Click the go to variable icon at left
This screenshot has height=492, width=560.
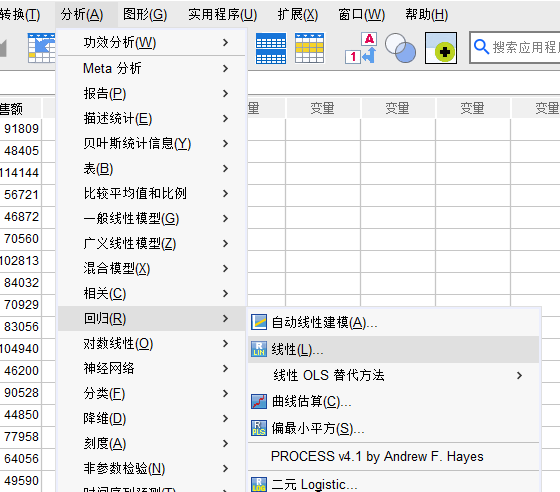41,48
